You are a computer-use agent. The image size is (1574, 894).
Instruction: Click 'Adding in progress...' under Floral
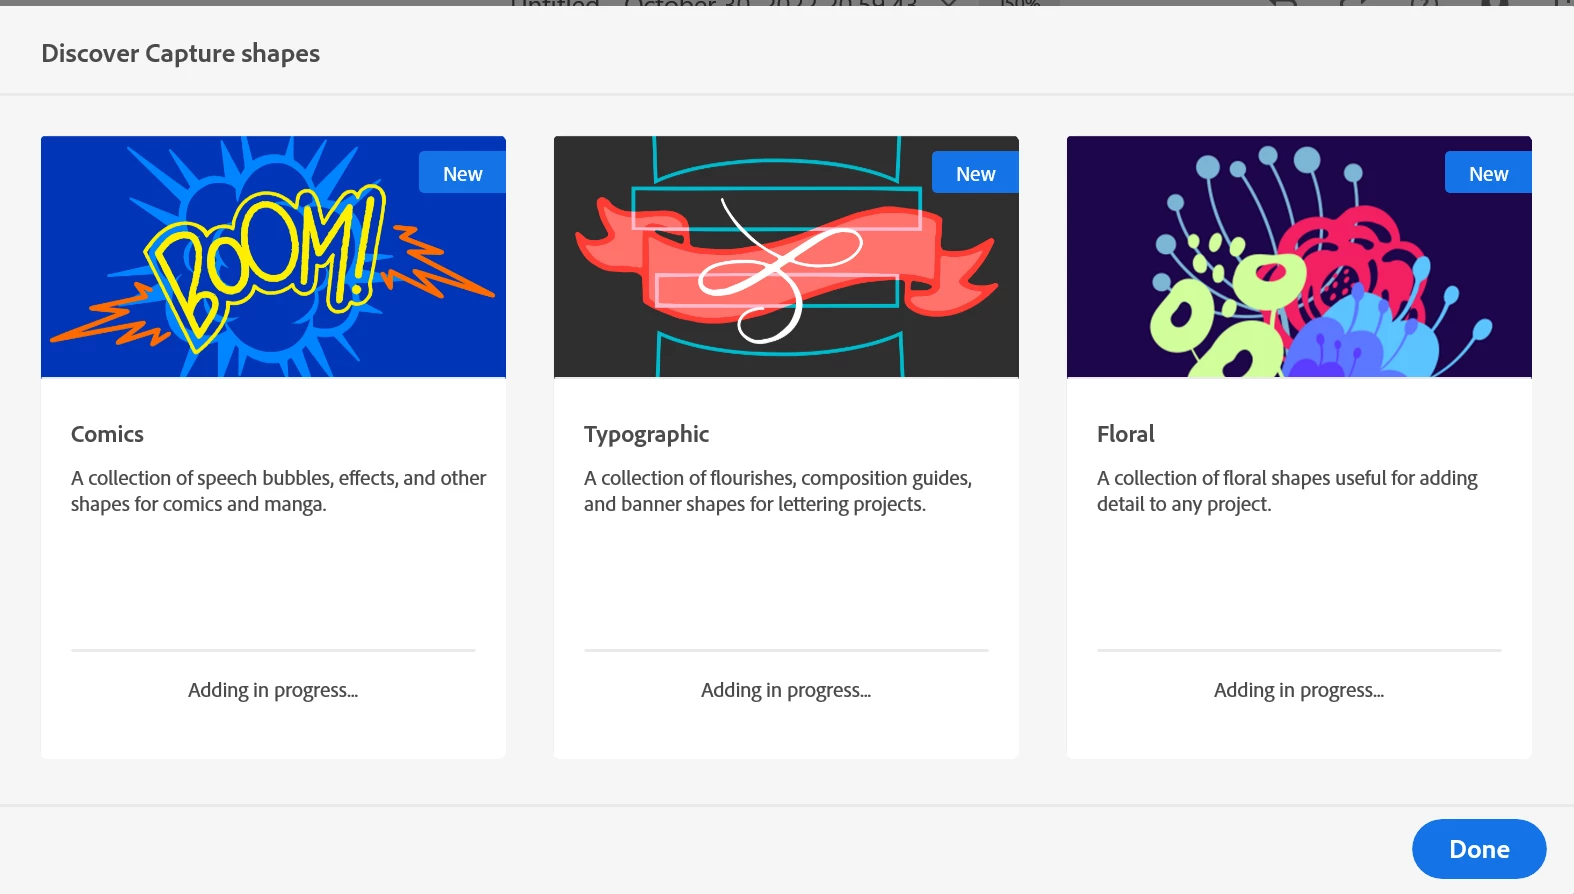[1299, 690]
